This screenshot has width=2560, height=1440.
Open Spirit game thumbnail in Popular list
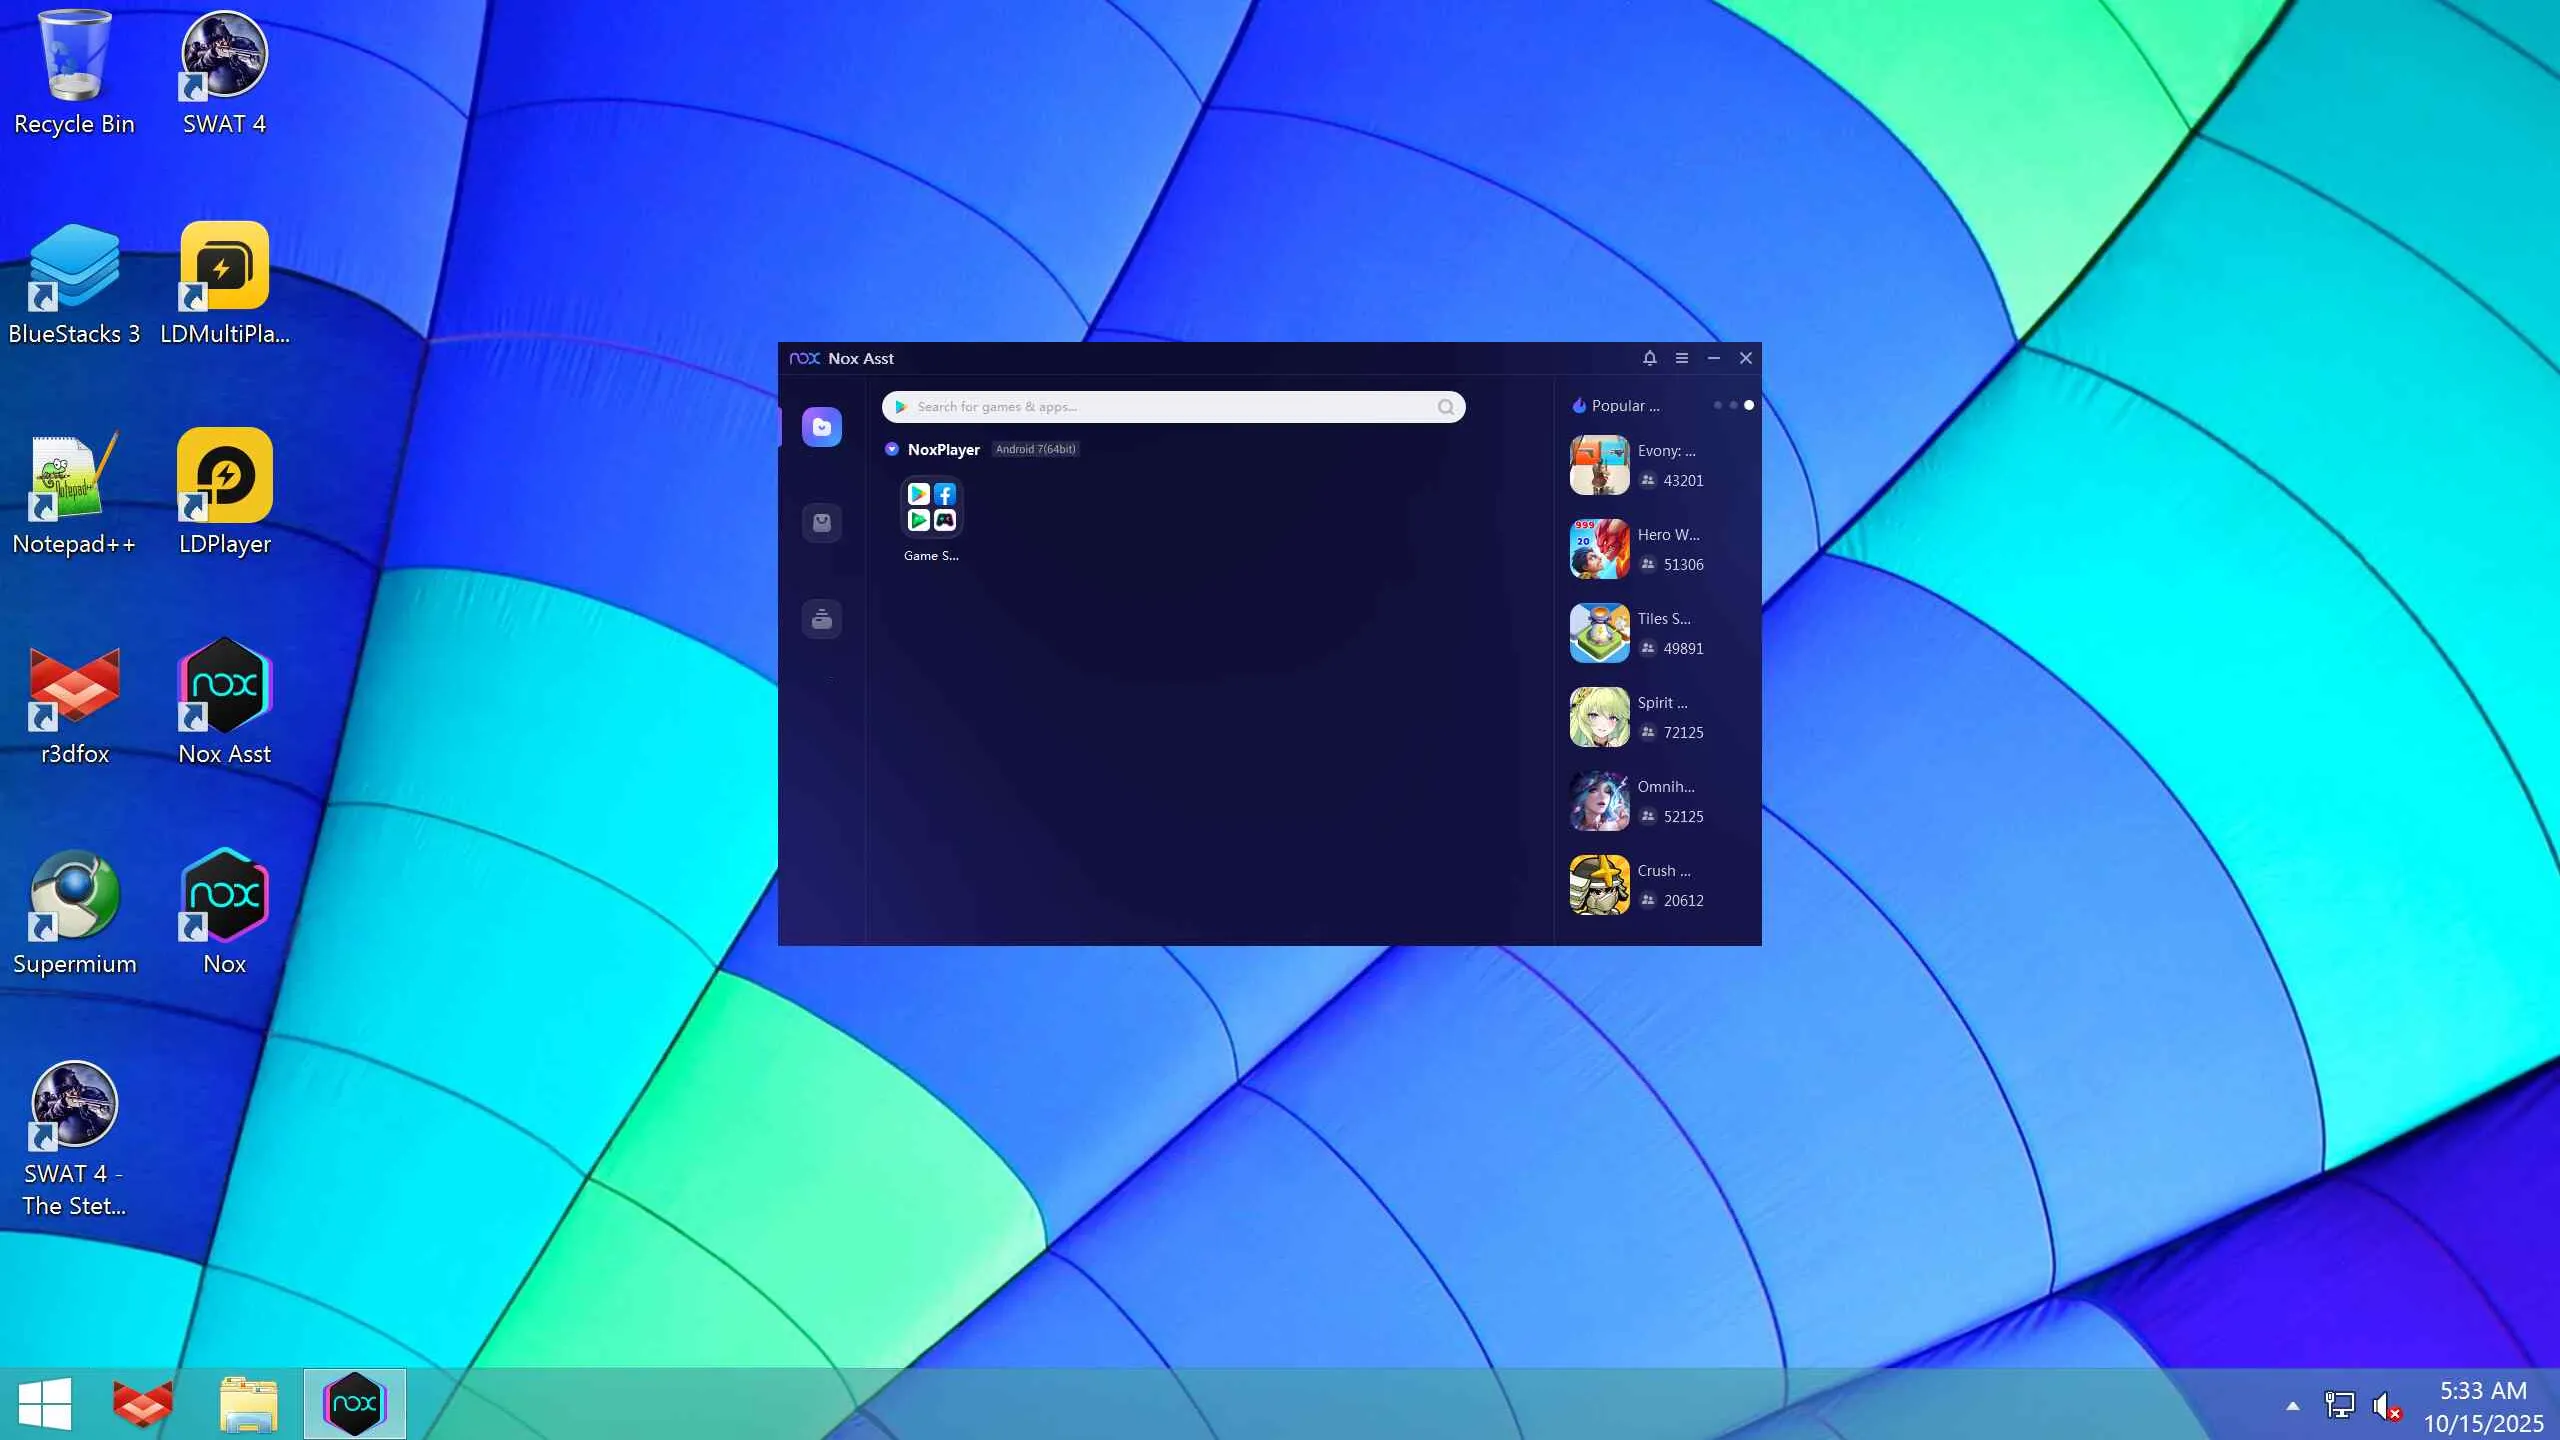tap(1599, 717)
